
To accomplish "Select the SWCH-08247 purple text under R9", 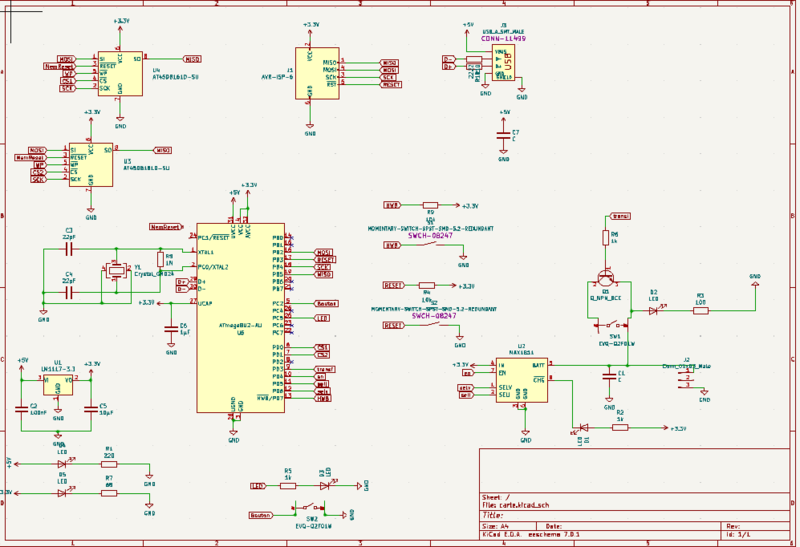I will [432, 235].
